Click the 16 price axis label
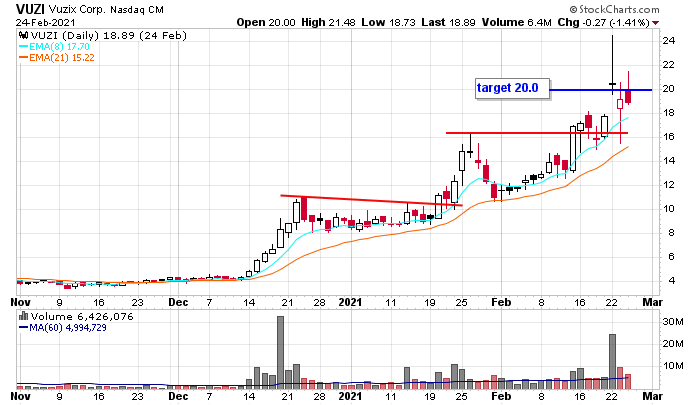 coord(669,137)
